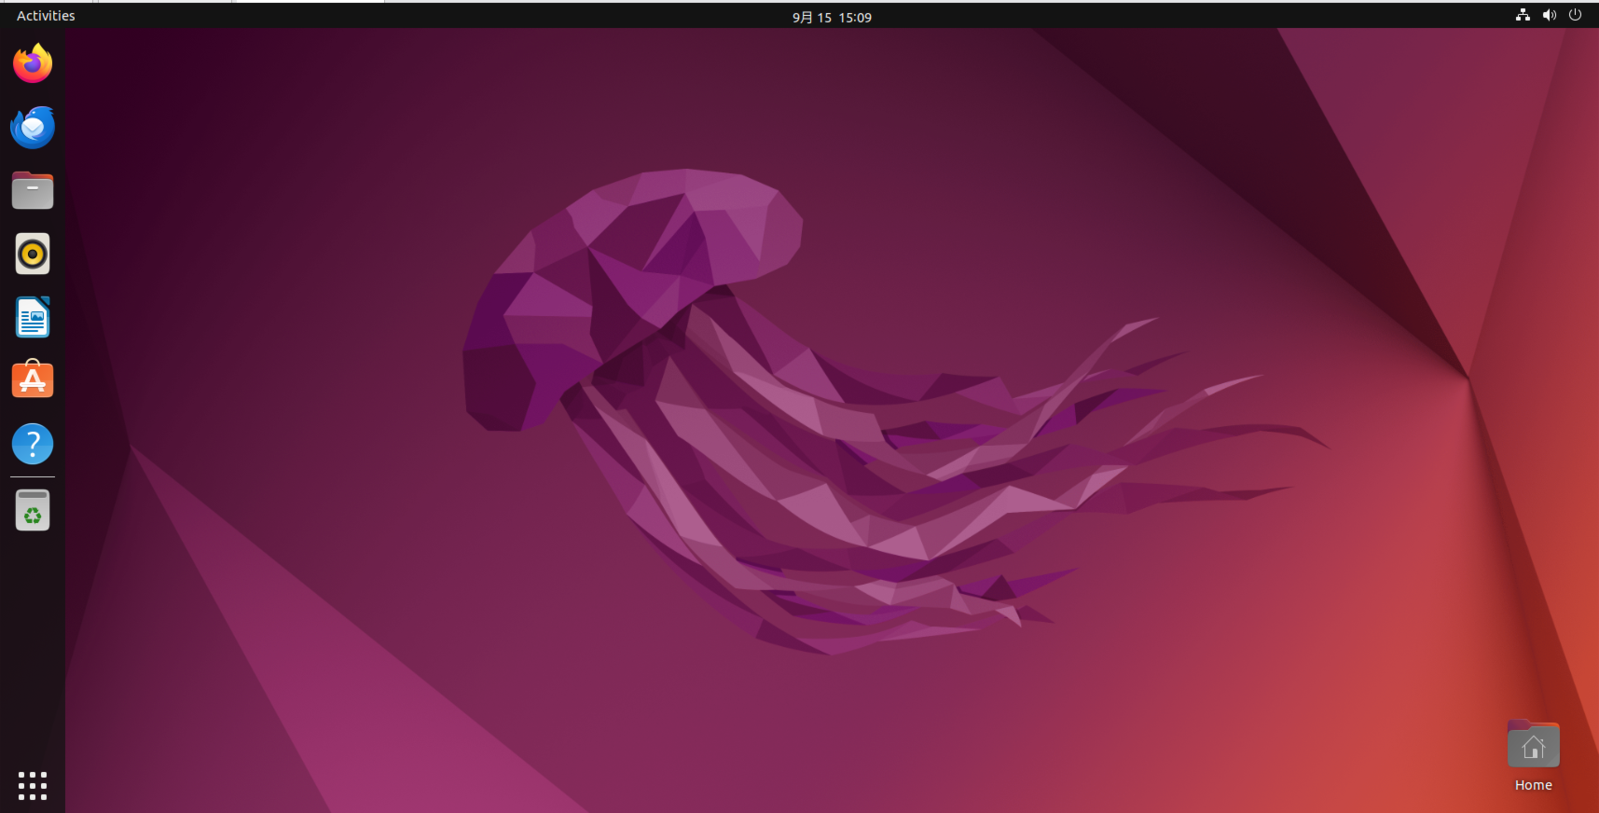Click the volume icon in top bar
The height and width of the screenshot is (813, 1599).
click(1549, 15)
